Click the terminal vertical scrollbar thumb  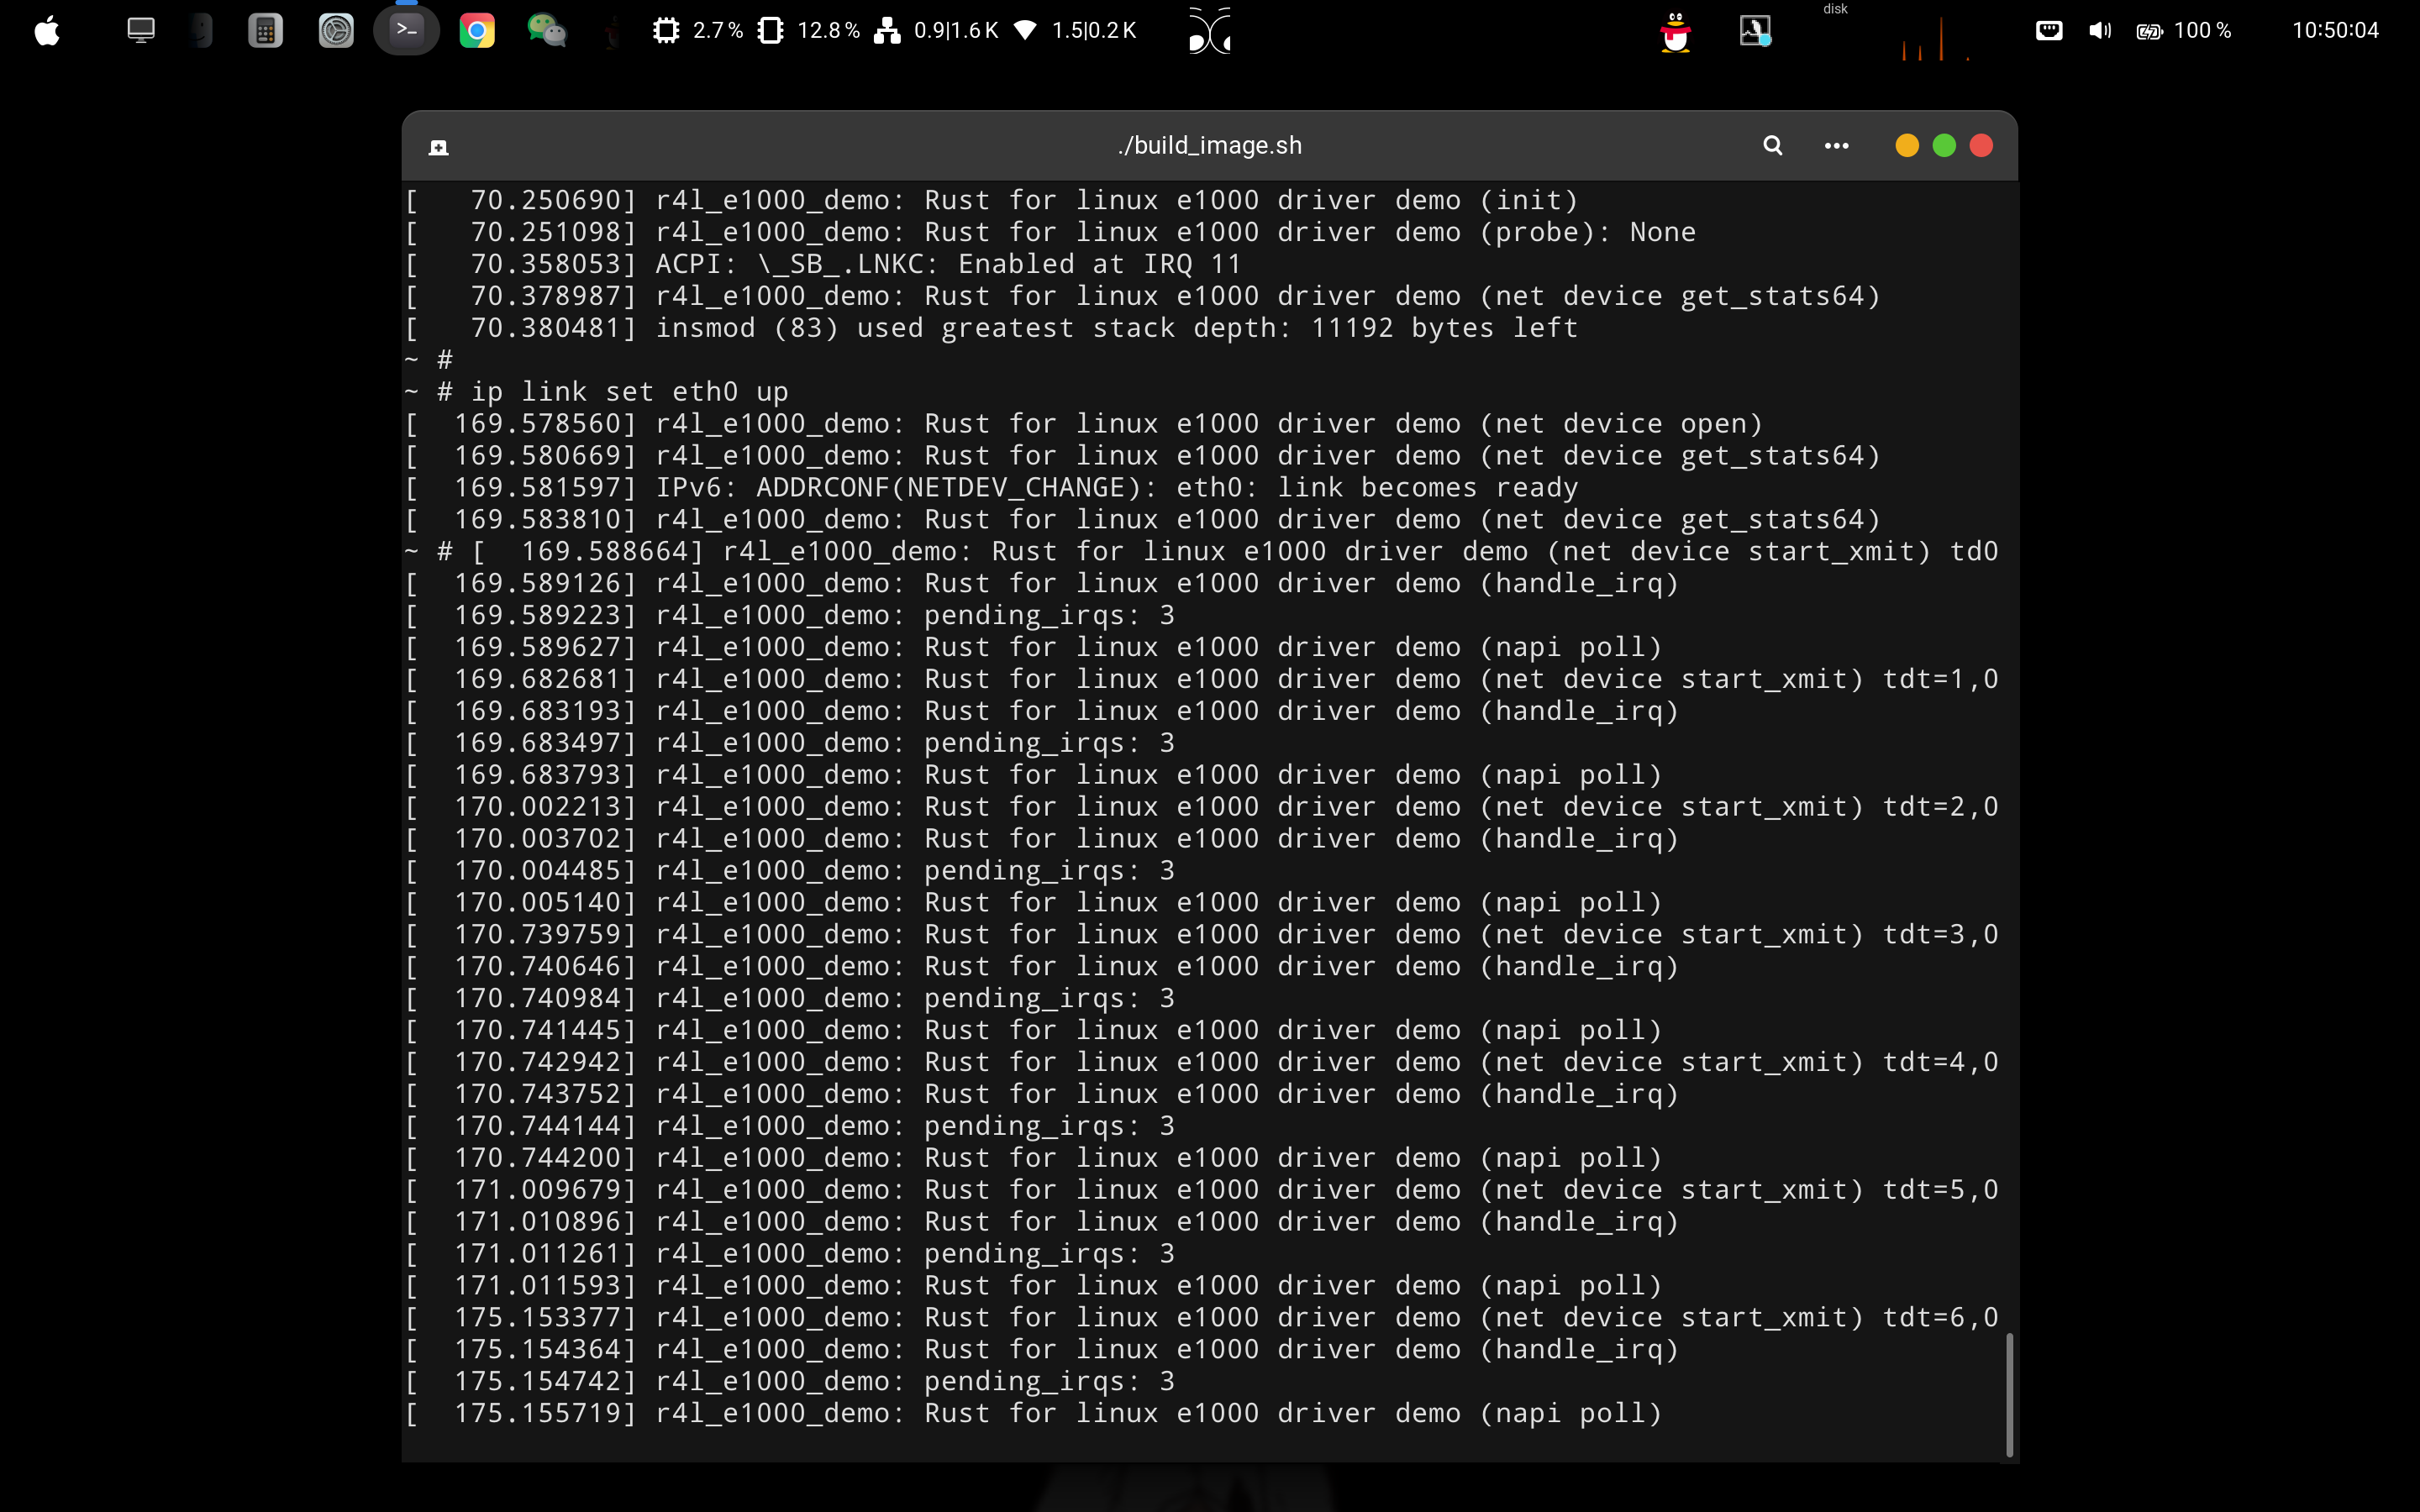coord(2008,1394)
